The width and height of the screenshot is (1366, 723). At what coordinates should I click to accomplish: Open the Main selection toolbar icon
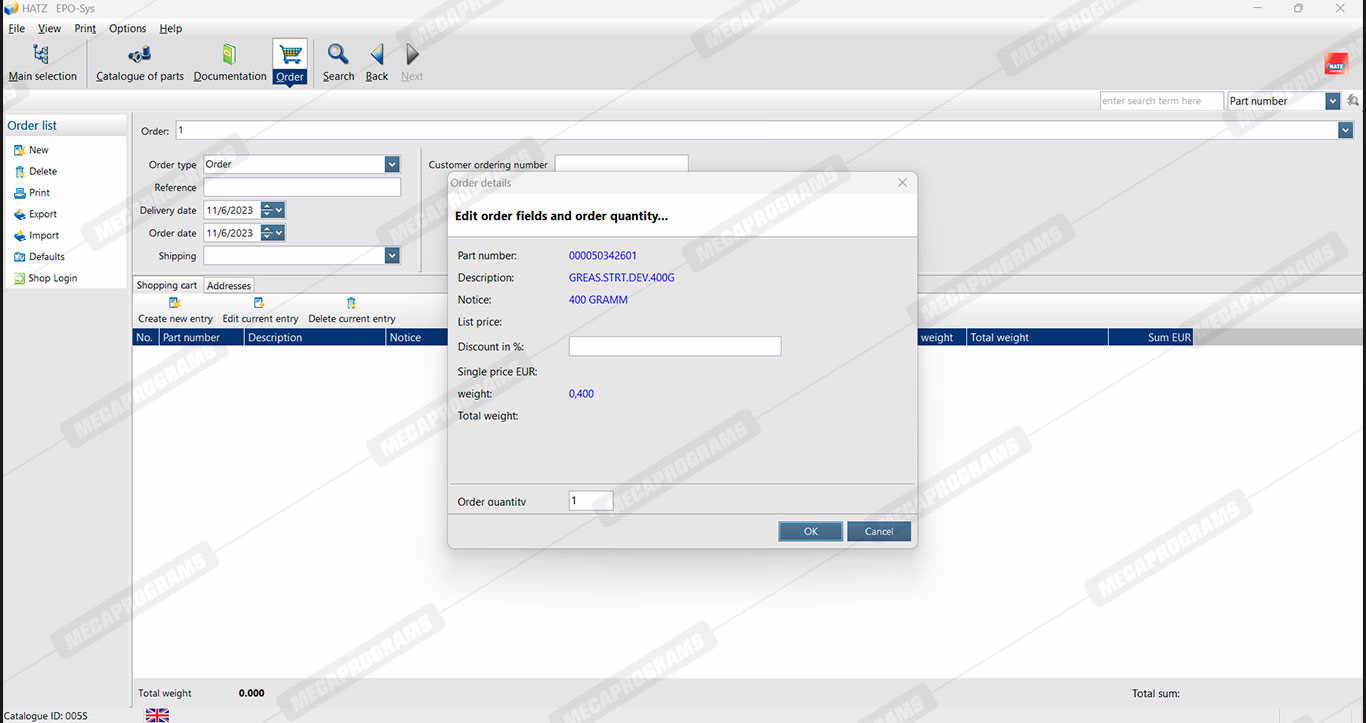pyautogui.click(x=41, y=55)
